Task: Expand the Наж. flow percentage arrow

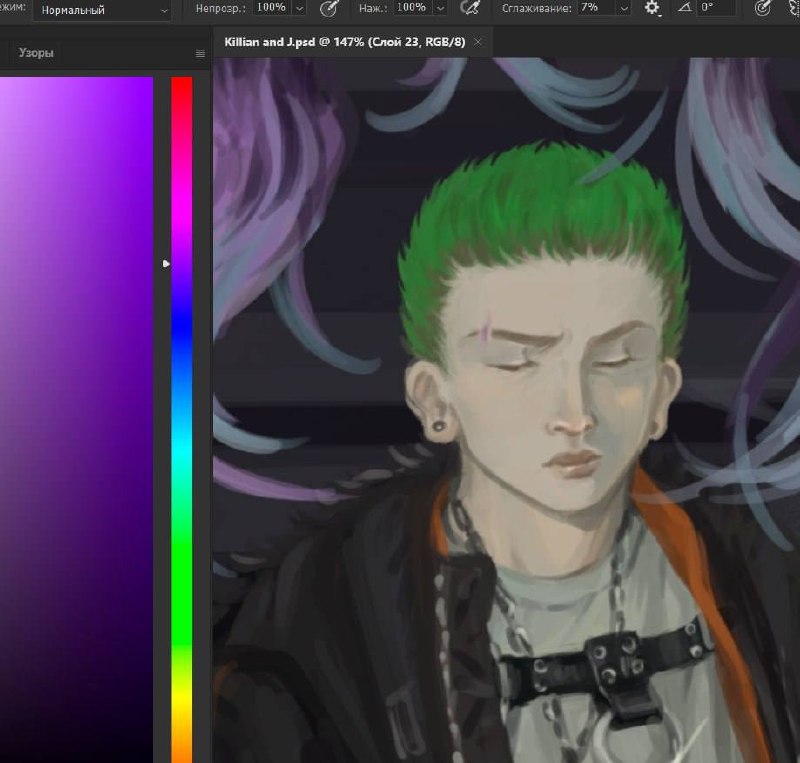Action: point(440,9)
